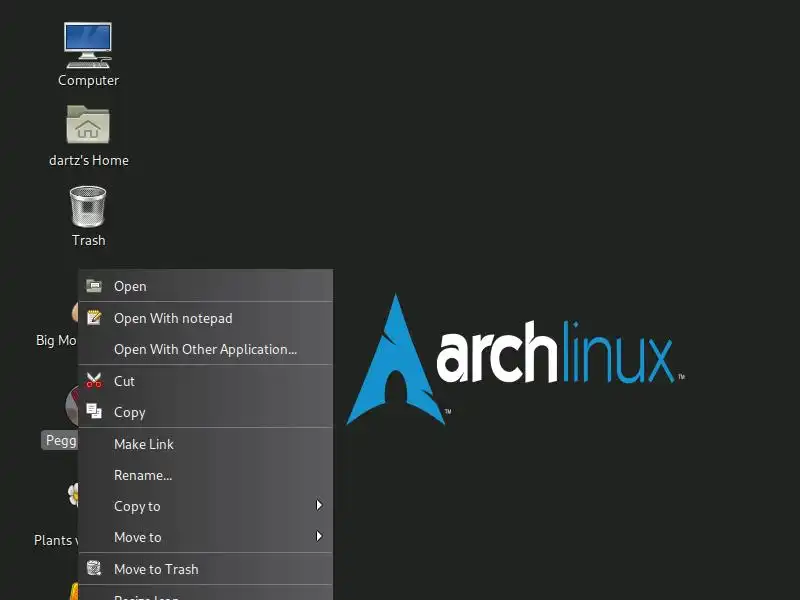This screenshot has width=800, height=600.
Task: Select the Plants v... desktop item label
Action: [56, 540]
